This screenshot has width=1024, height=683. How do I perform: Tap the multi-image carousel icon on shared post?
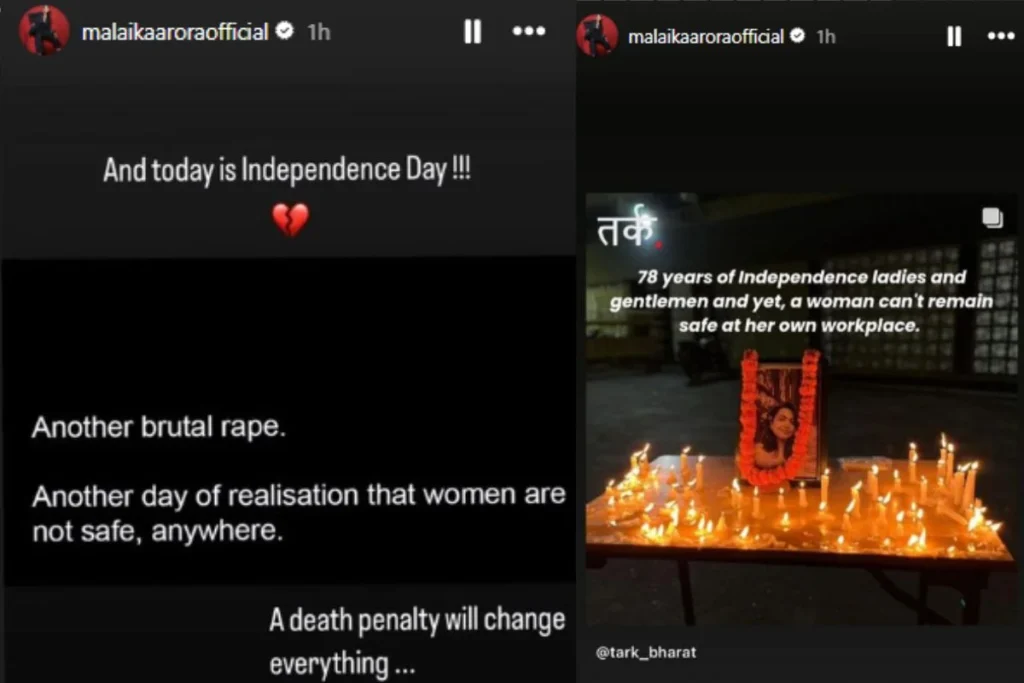(992, 217)
